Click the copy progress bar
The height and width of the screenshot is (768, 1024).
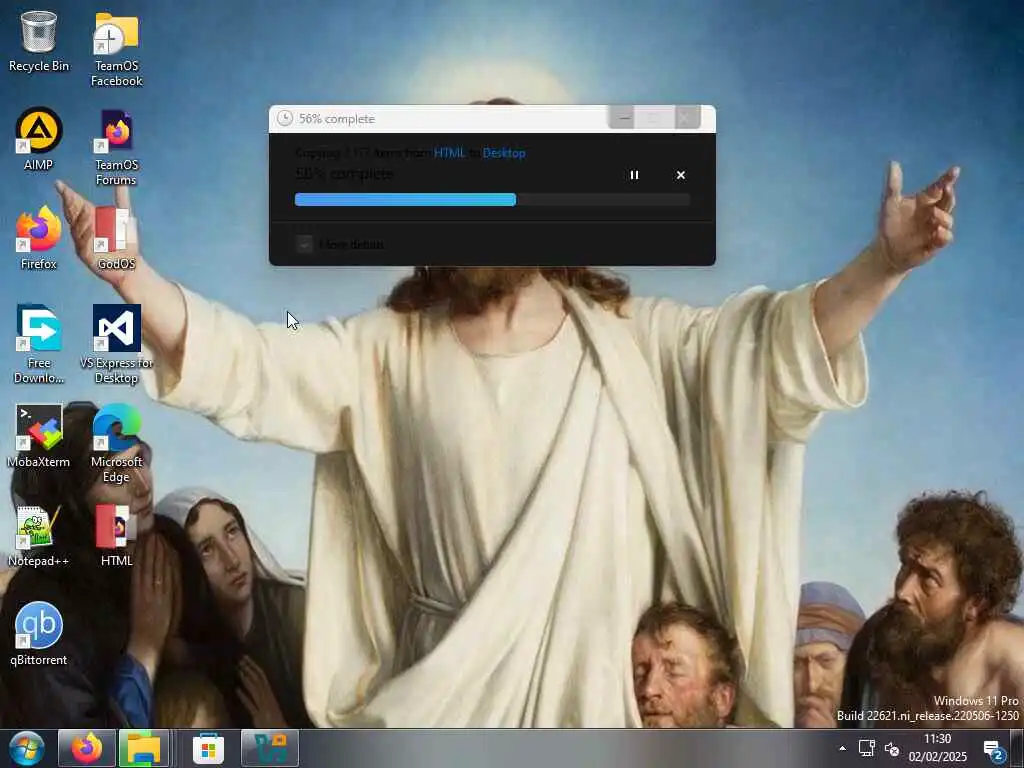coord(492,200)
